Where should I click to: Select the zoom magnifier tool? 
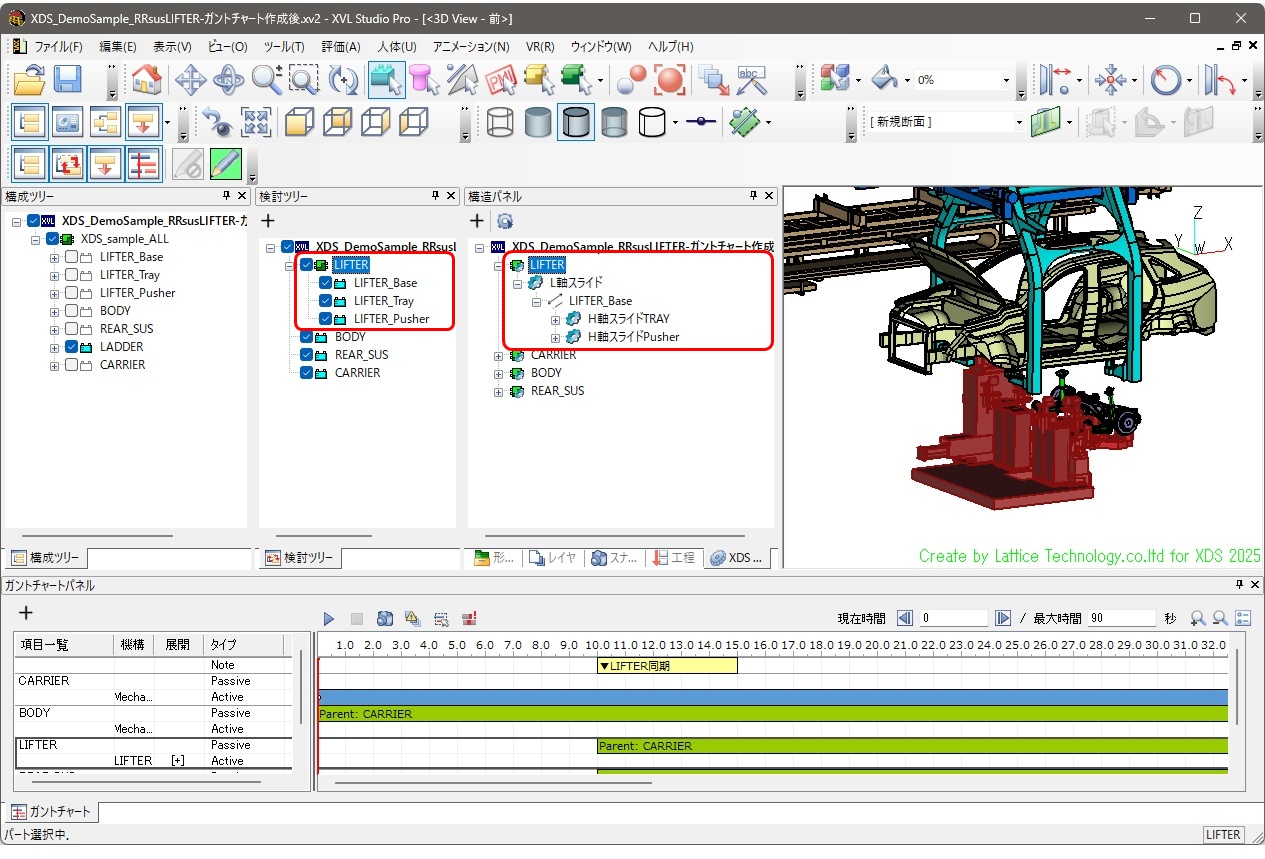pyautogui.click(x=266, y=80)
